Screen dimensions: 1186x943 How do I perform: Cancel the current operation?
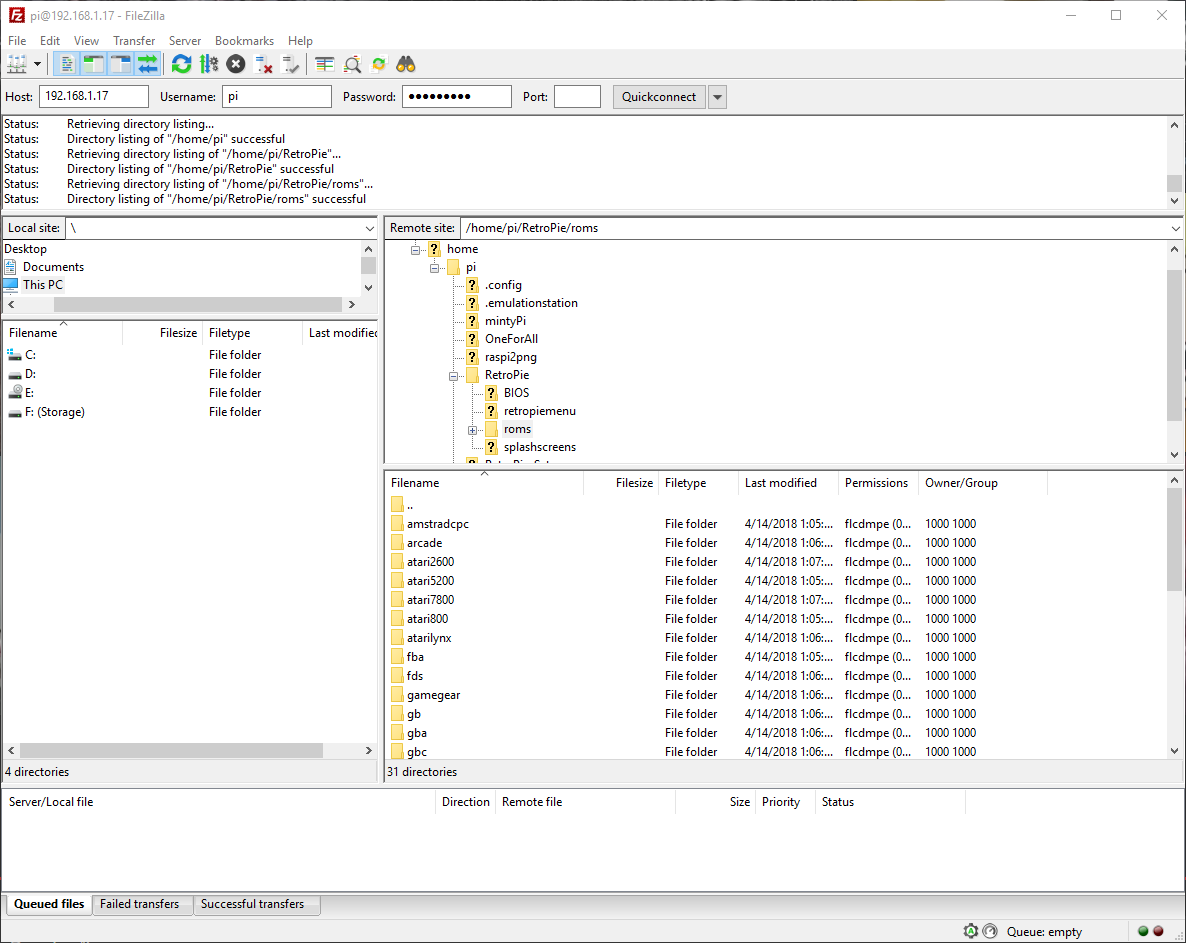click(236, 64)
